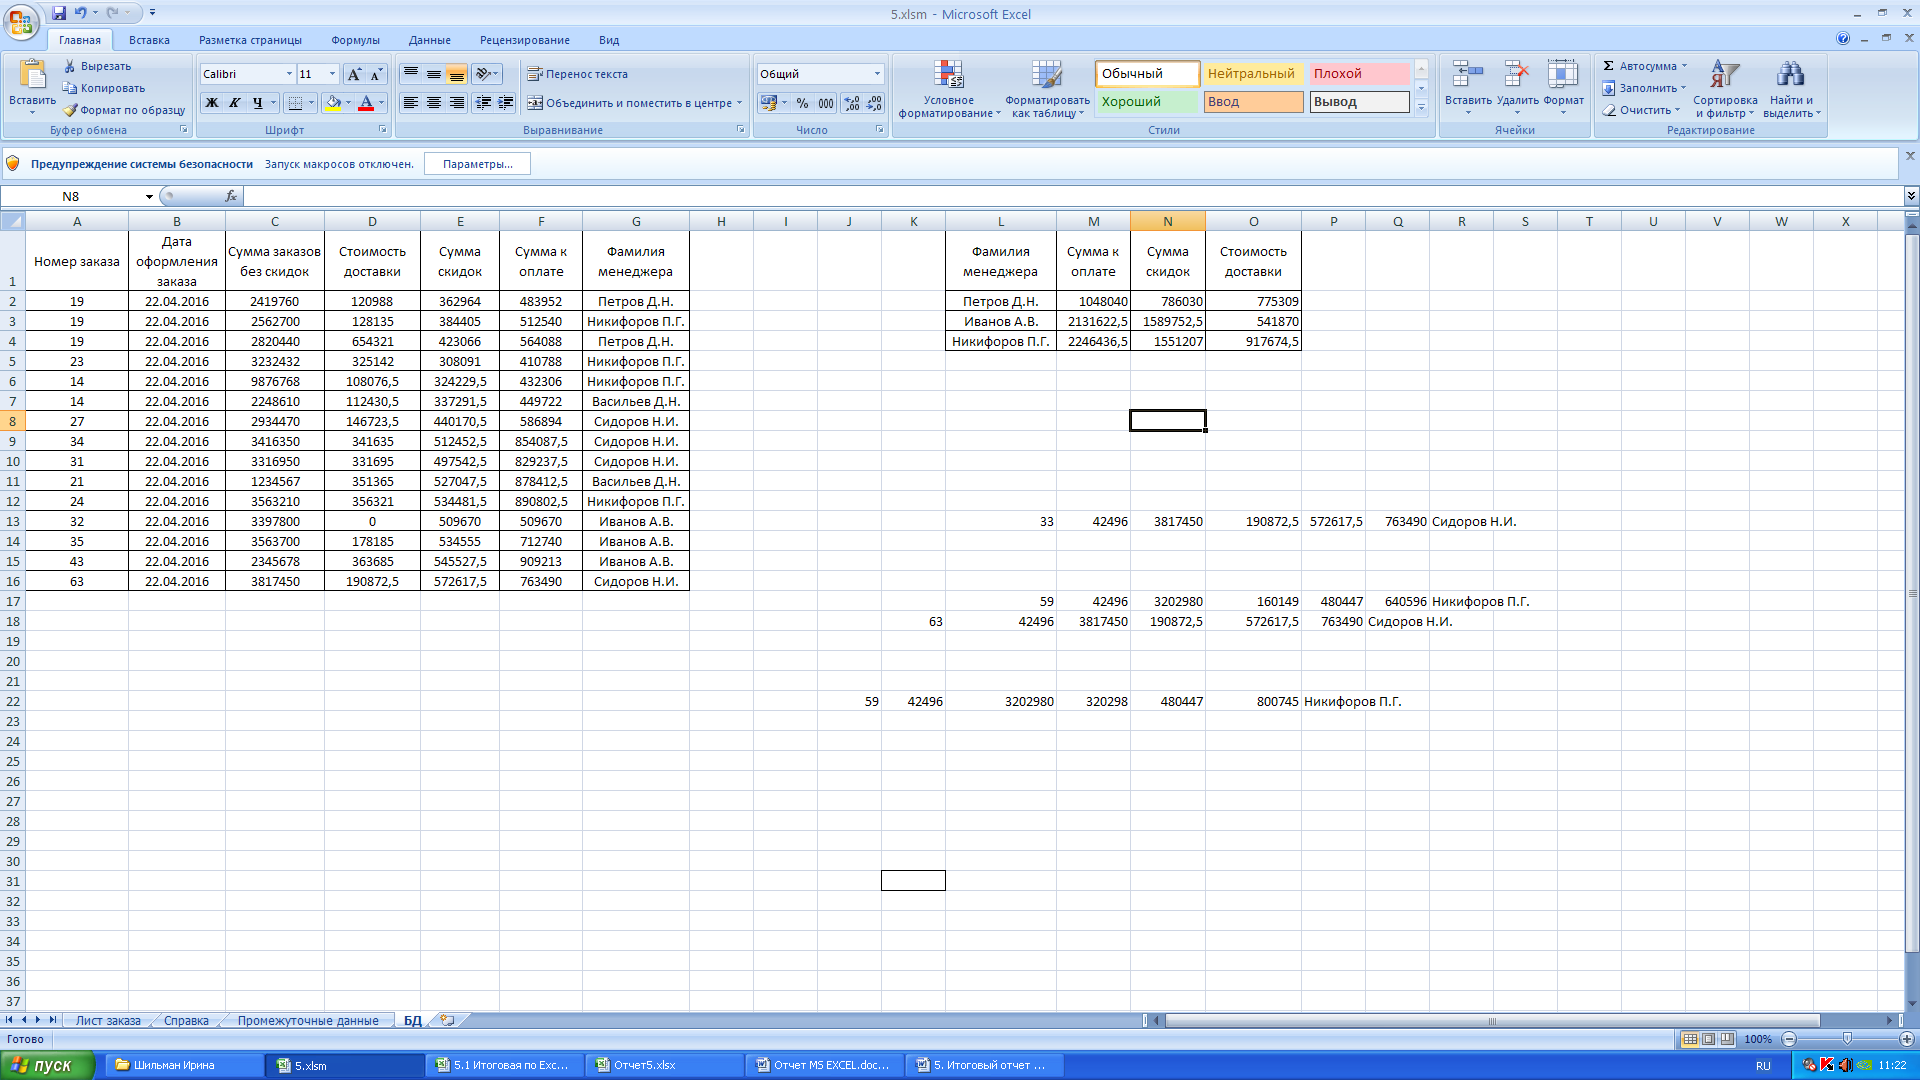The image size is (1920, 1080).
Task: Open the Calibri font name dropdown
Action: (289, 74)
